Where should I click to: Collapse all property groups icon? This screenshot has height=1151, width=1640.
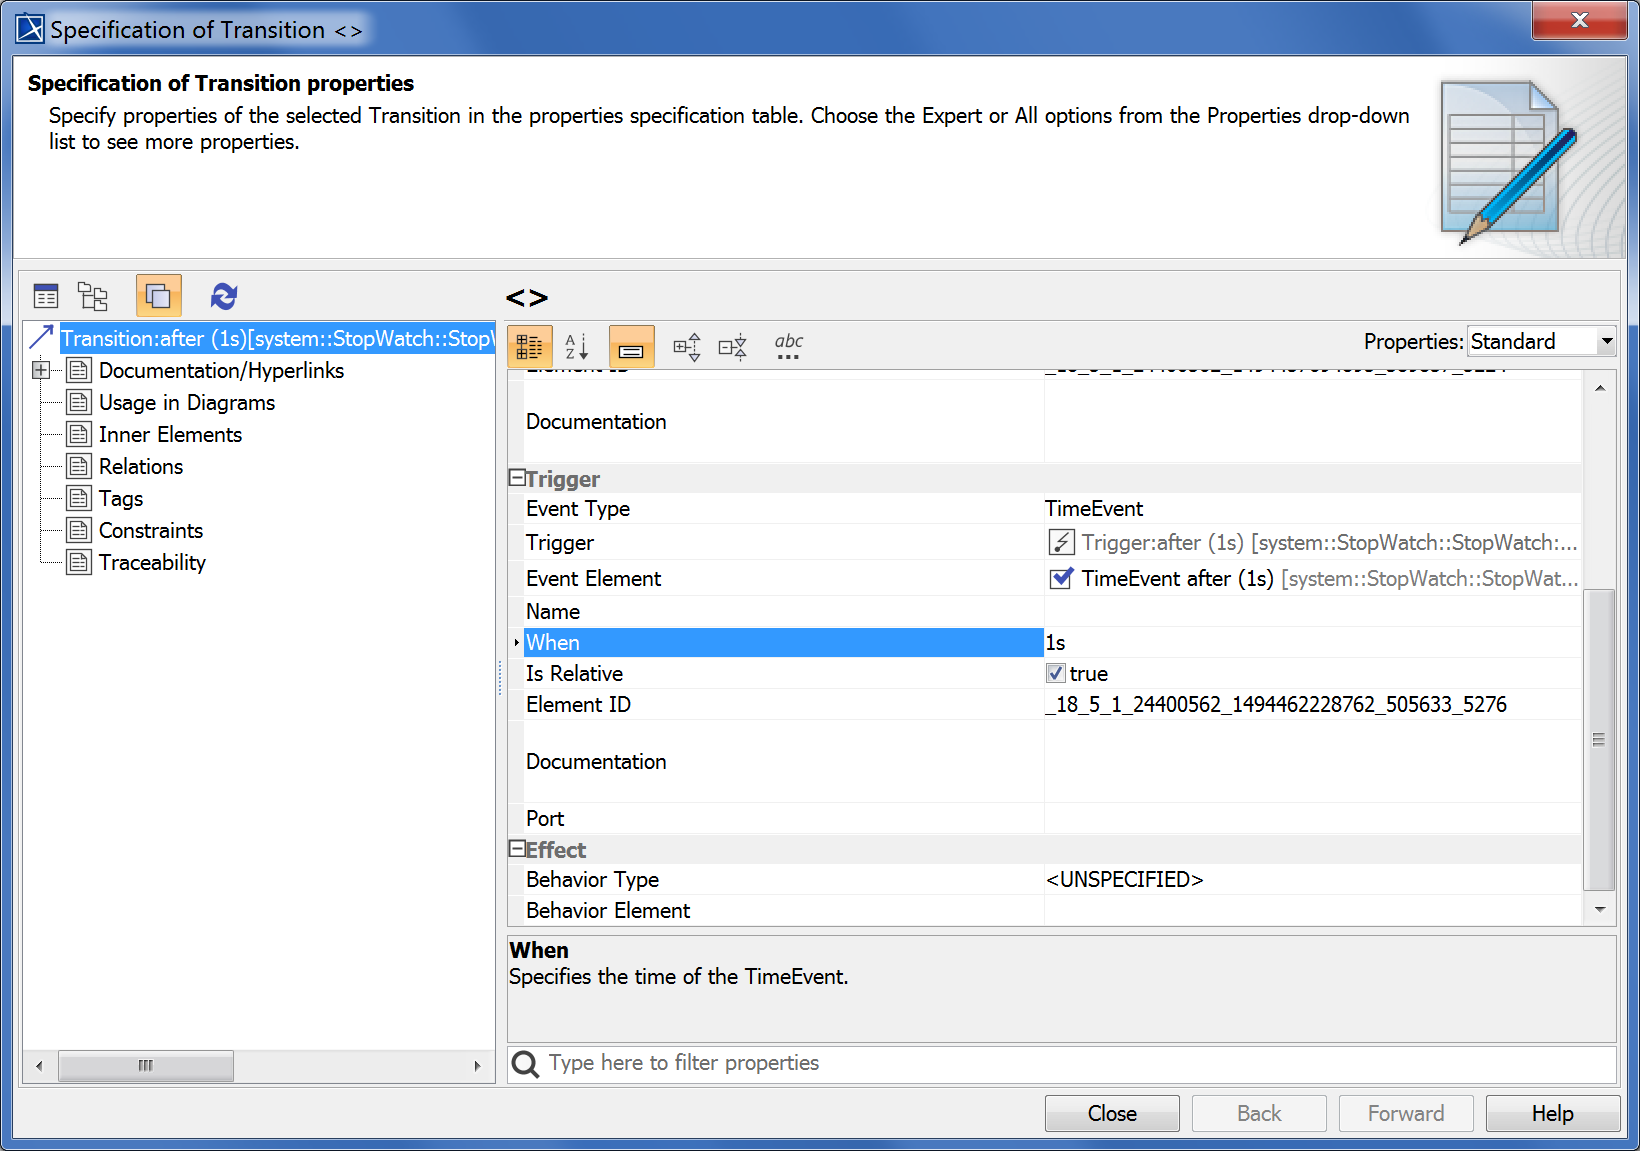point(733,347)
